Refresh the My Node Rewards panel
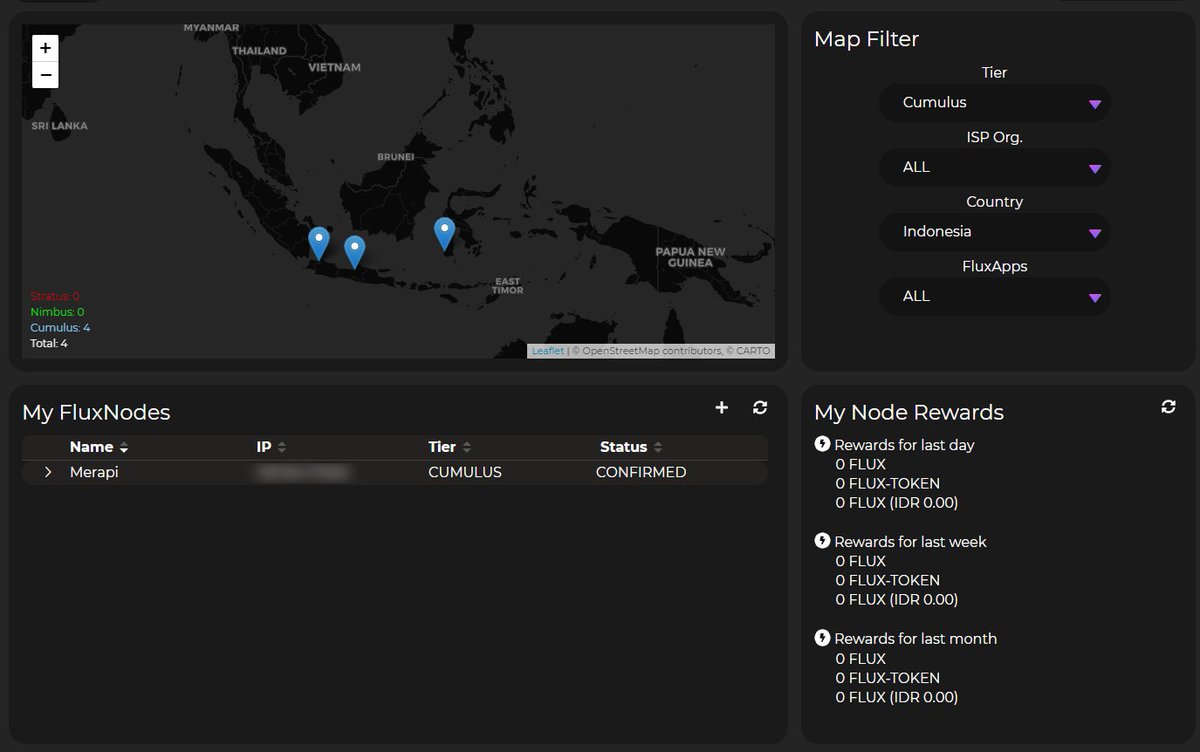This screenshot has height=752, width=1200. click(x=1168, y=407)
